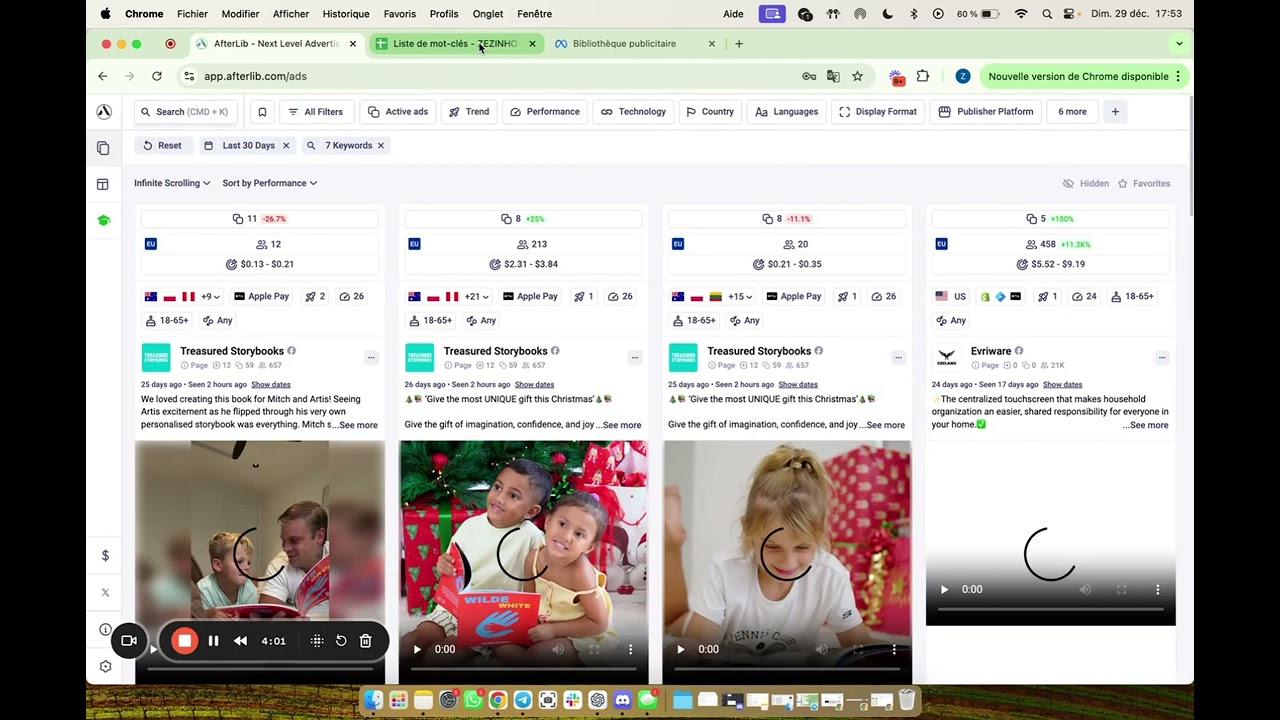Open the green graduation cap icon in sidebar
The height and width of the screenshot is (720, 1280).
click(104, 220)
